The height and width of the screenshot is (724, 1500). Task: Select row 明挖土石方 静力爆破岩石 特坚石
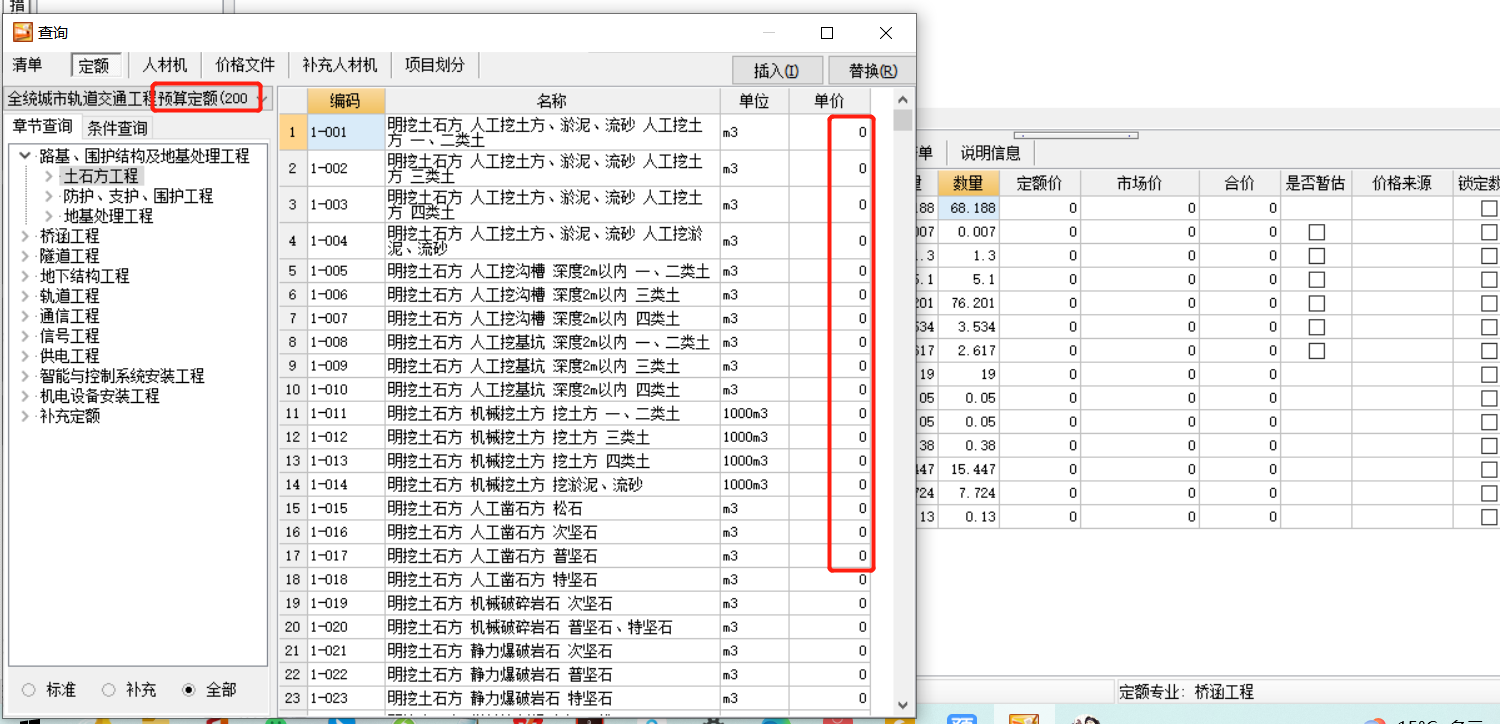(552, 698)
